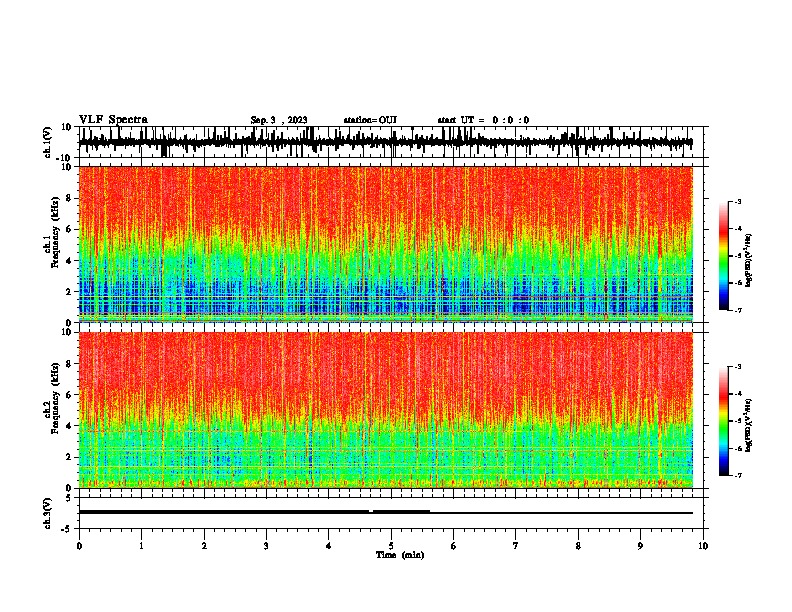Image resolution: width=792 pixels, height=612 pixels.
Task: Click the "ch.1(V)" waveform axis label
Action: 48,142
